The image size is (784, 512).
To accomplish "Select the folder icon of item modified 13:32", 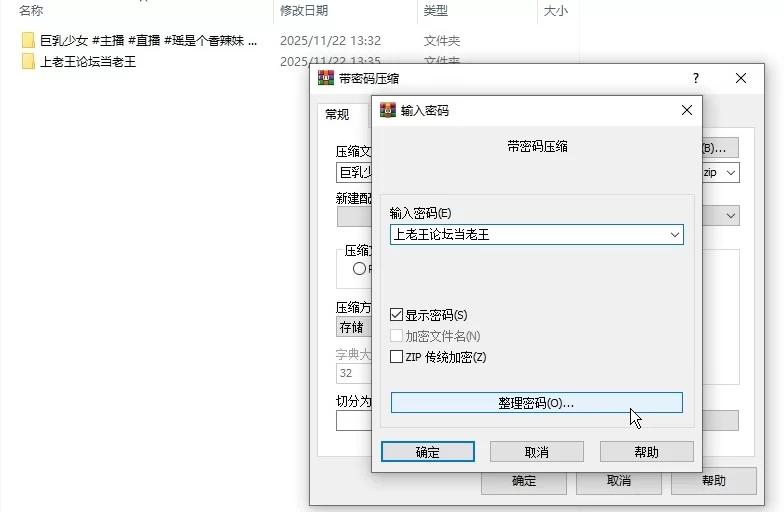I will (28, 41).
